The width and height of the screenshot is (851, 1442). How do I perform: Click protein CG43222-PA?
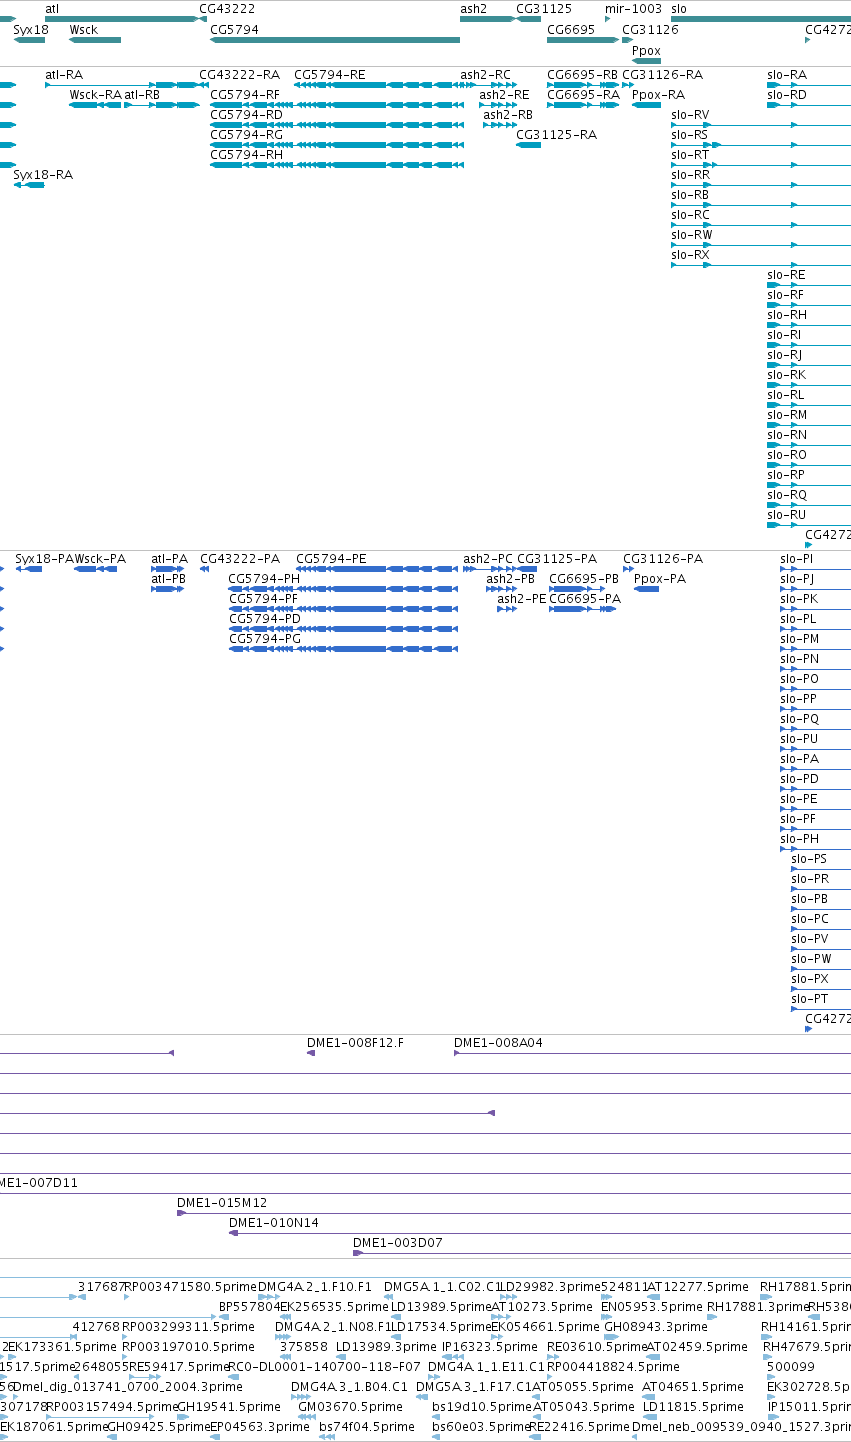click(x=240, y=559)
